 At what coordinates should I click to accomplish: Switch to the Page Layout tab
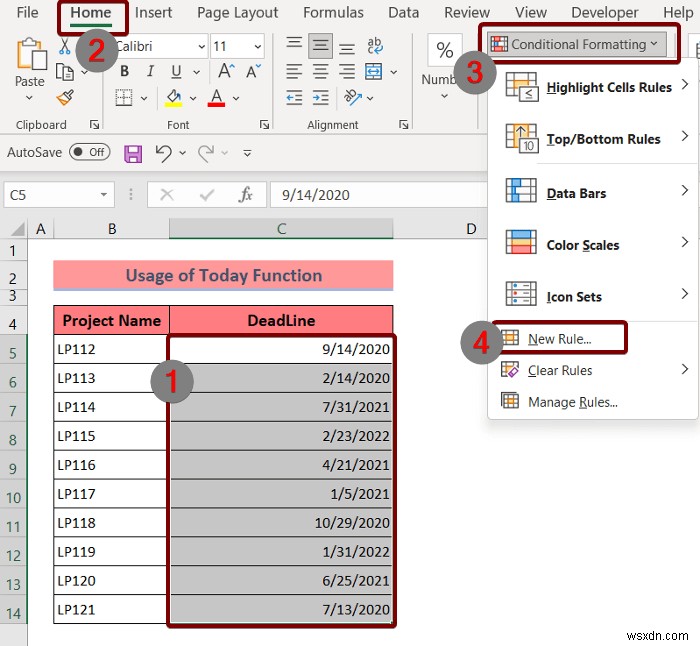pos(238,13)
